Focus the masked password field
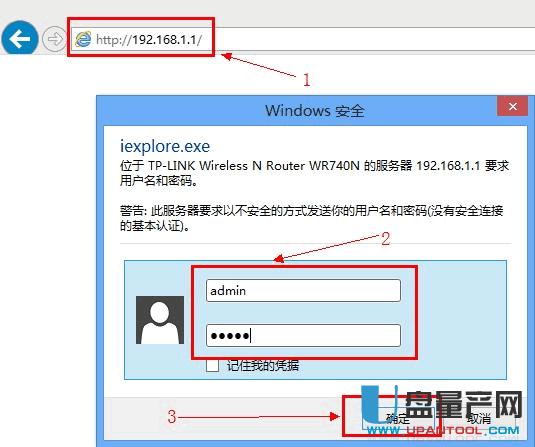 303,335
